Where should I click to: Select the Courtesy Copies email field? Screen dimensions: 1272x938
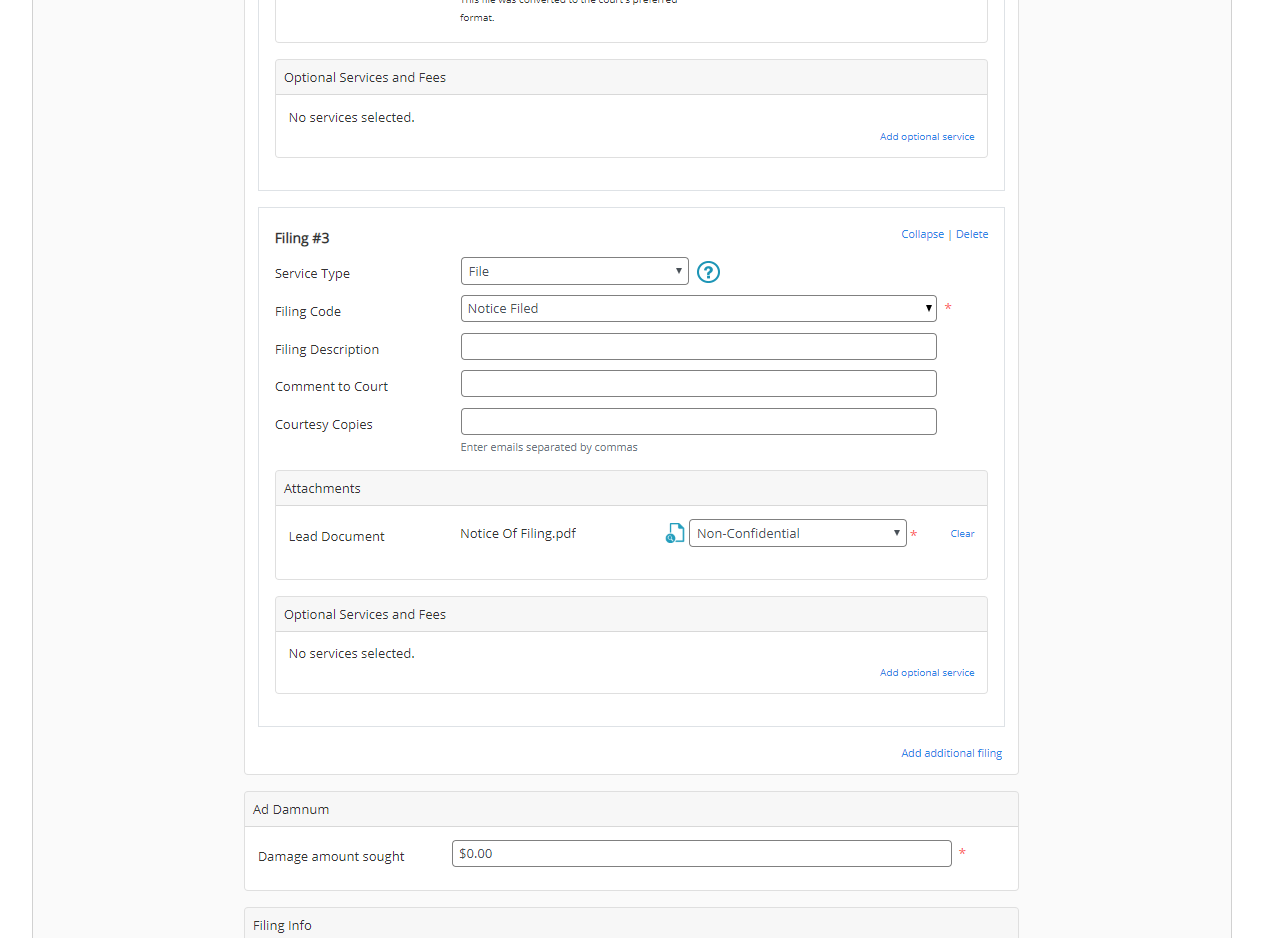point(698,422)
